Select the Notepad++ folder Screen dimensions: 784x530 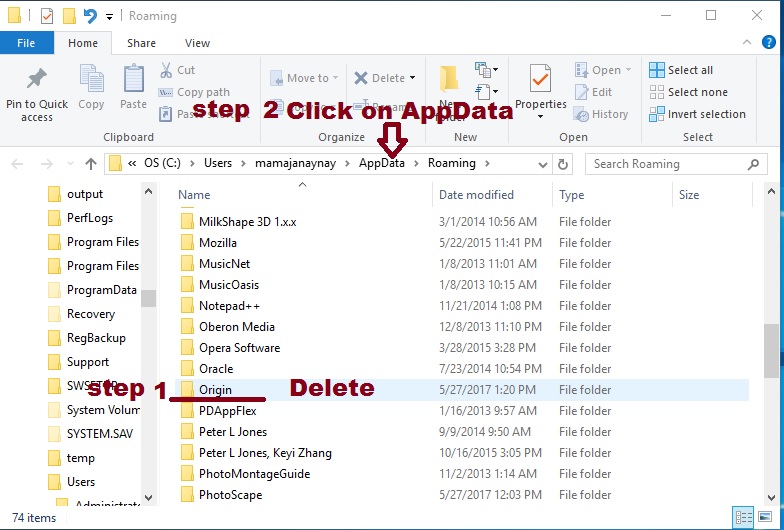pyautogui.click(x=229, y=306)
